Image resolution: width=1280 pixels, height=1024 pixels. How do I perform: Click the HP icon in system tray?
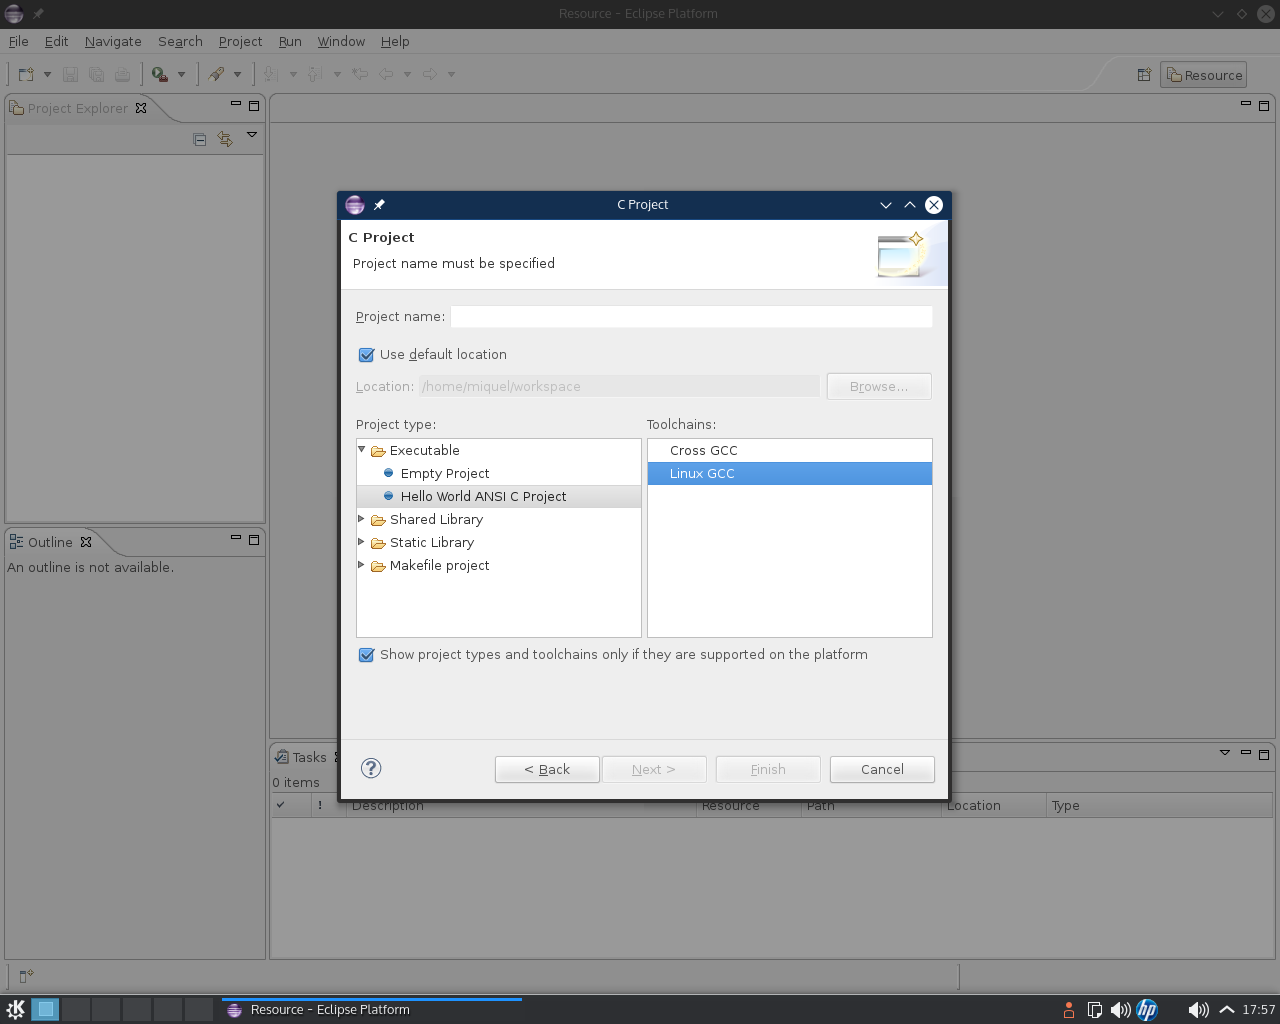(x=1147, y=1010)
